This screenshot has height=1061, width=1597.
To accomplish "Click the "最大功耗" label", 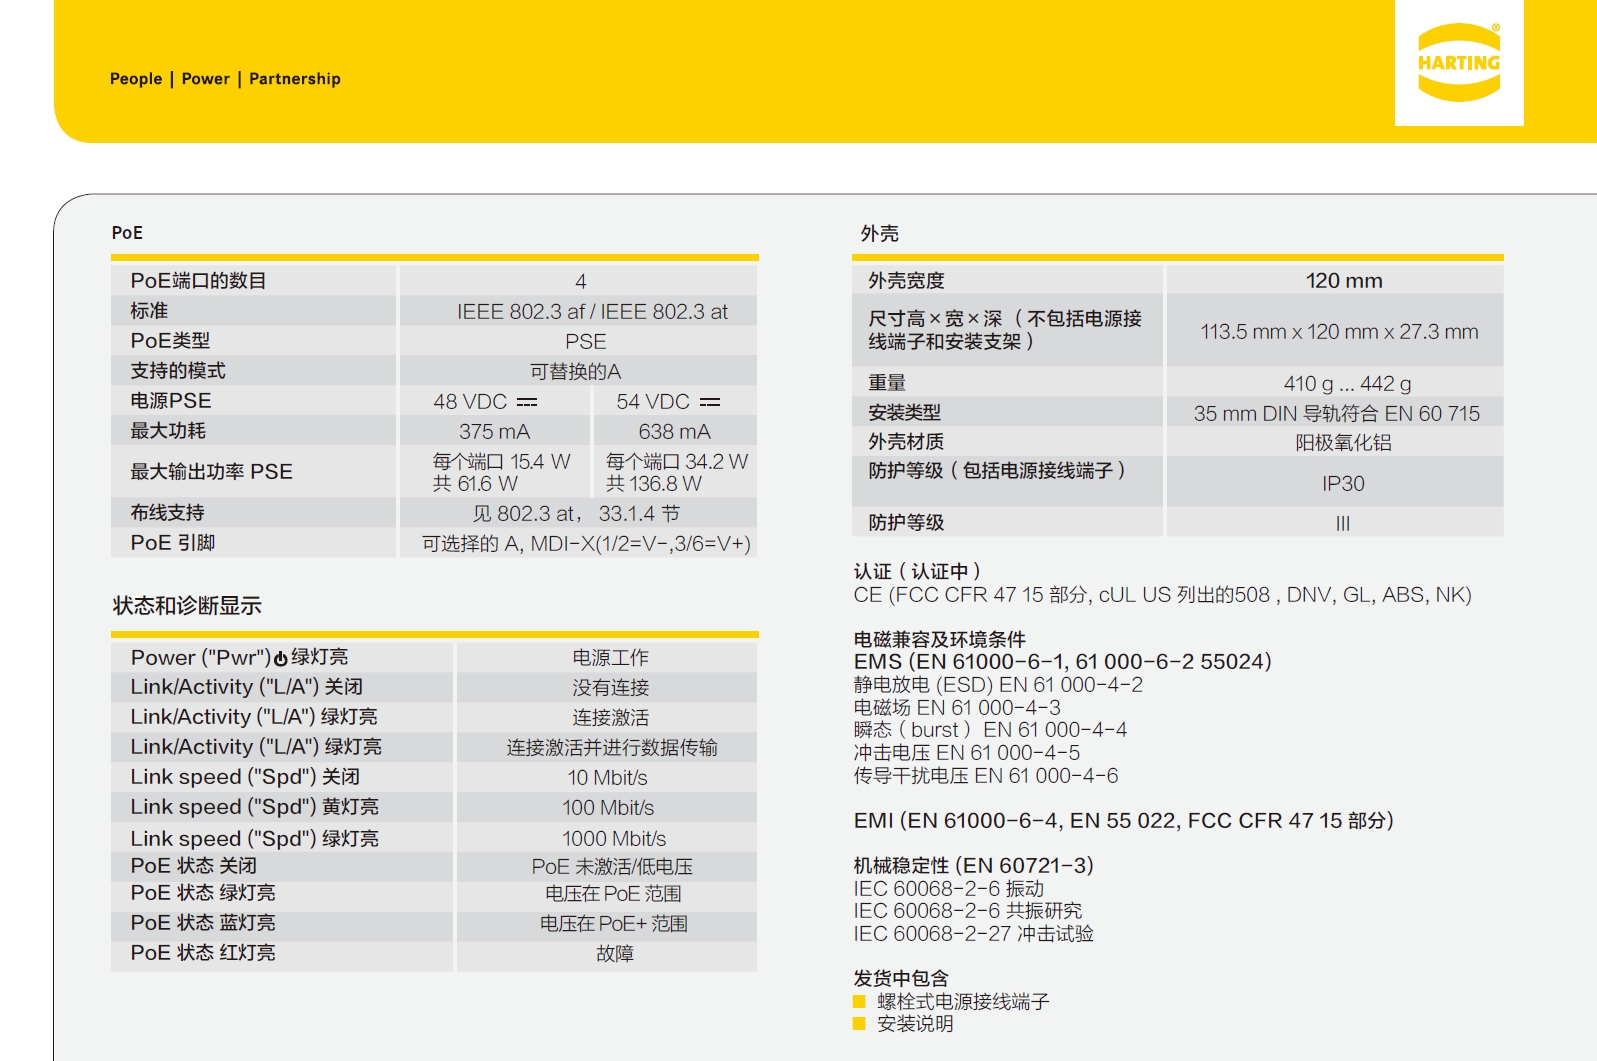I will click(x=168, y=431).
